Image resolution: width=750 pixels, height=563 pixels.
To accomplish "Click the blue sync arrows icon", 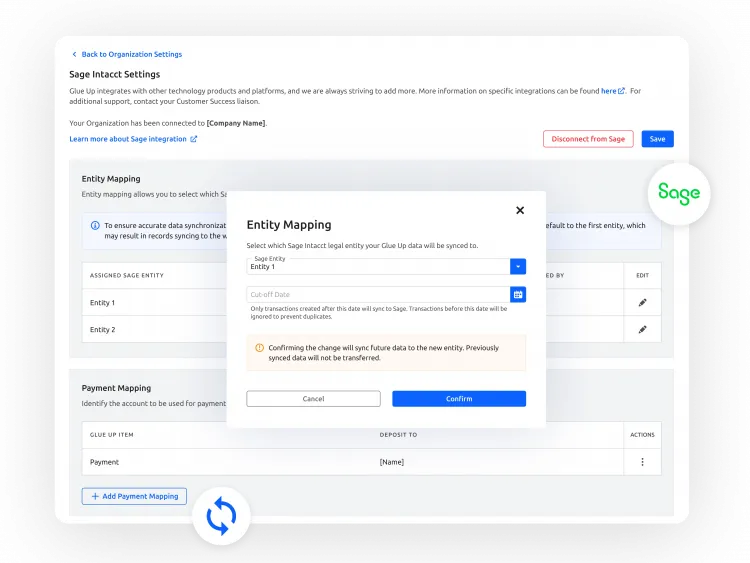I will [221, 516].
